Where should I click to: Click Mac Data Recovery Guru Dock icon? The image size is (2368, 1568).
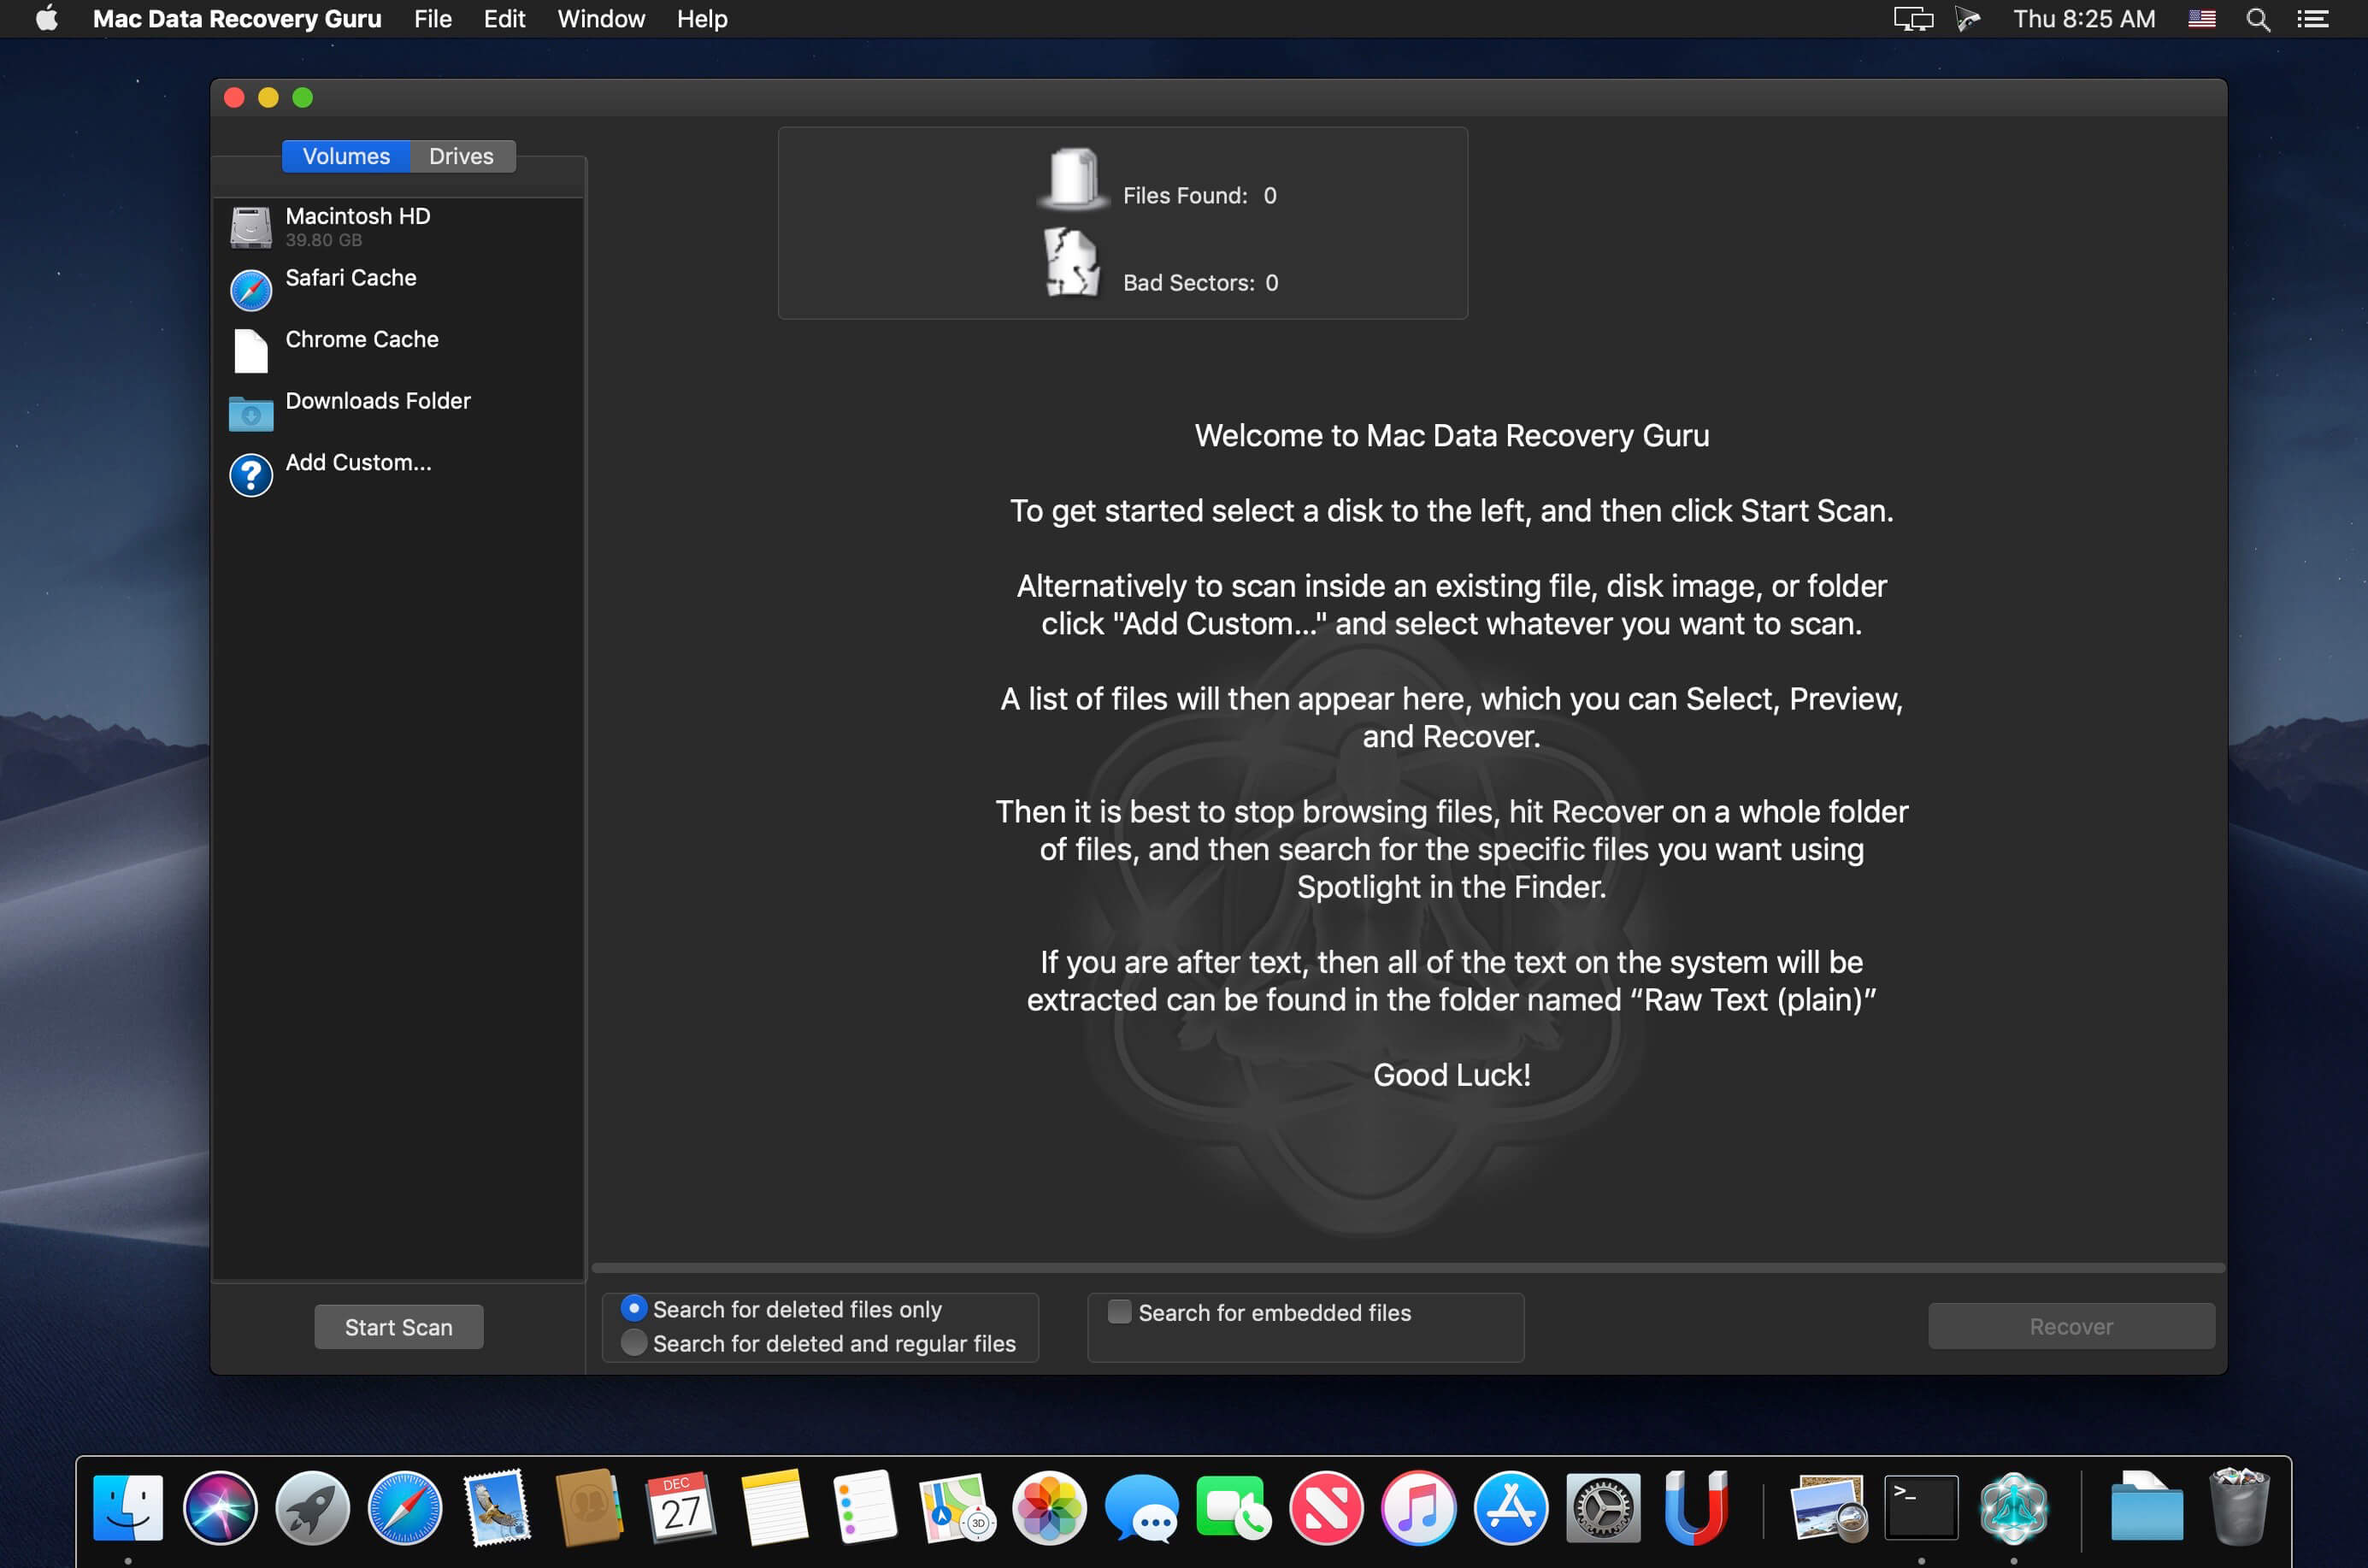pyautogui.click(x=2013, y=1508)
